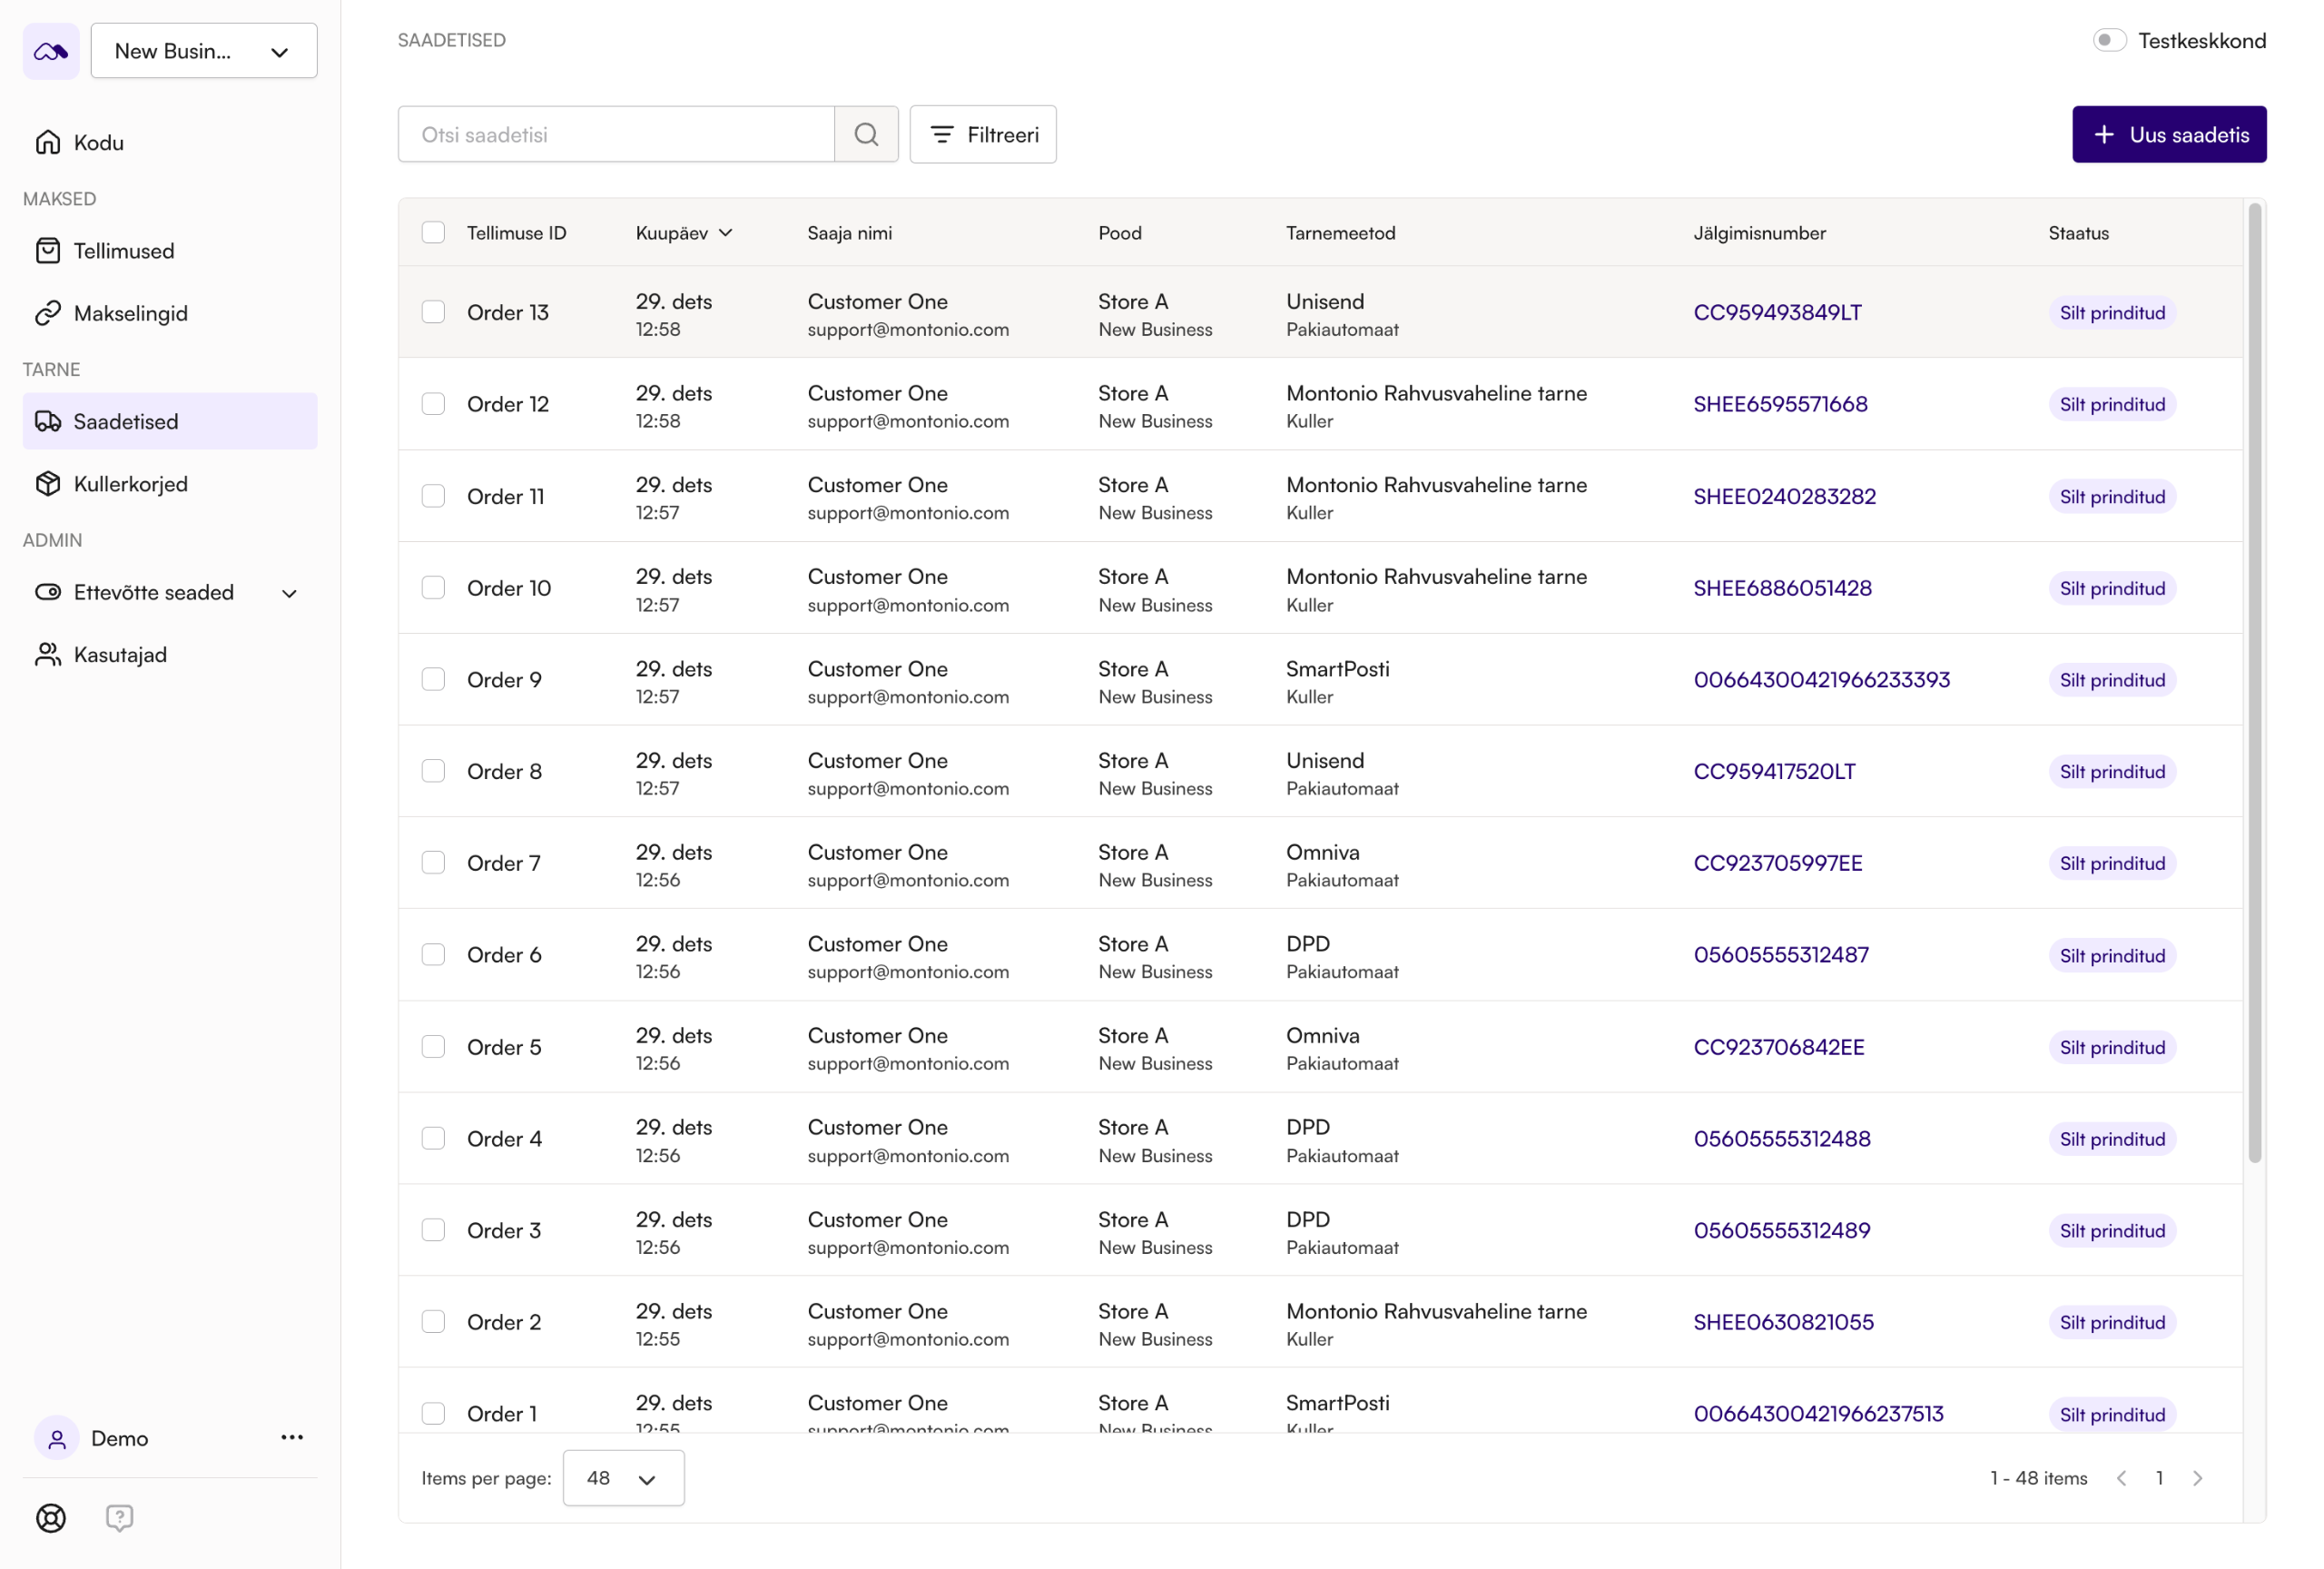Viewport: 2324px width, 1569px height.
Task: Toggle the Testkeskkond switch
Action: (2108, 41)
